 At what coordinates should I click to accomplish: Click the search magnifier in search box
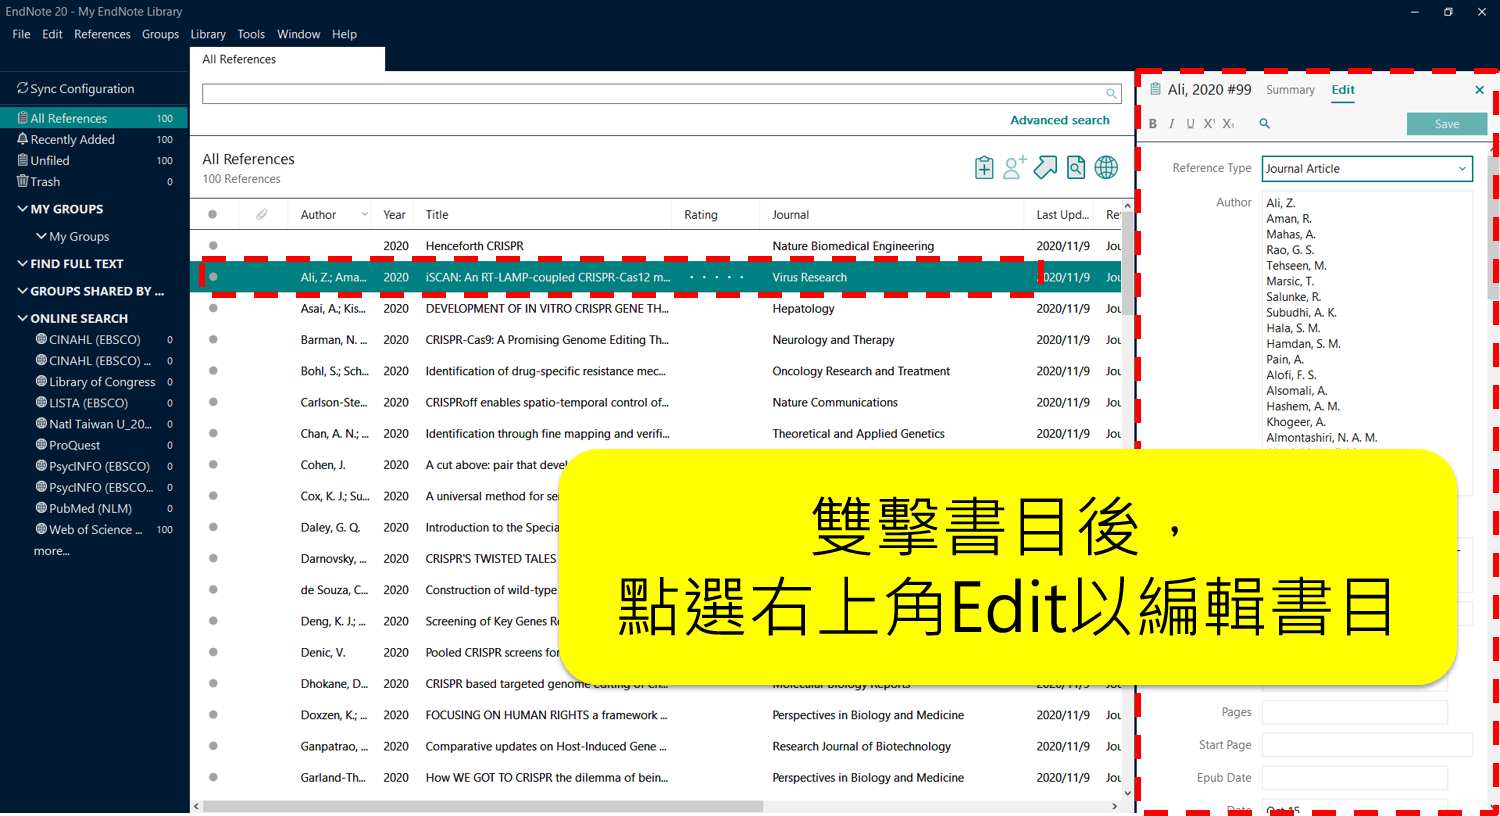pos(1111,94)
